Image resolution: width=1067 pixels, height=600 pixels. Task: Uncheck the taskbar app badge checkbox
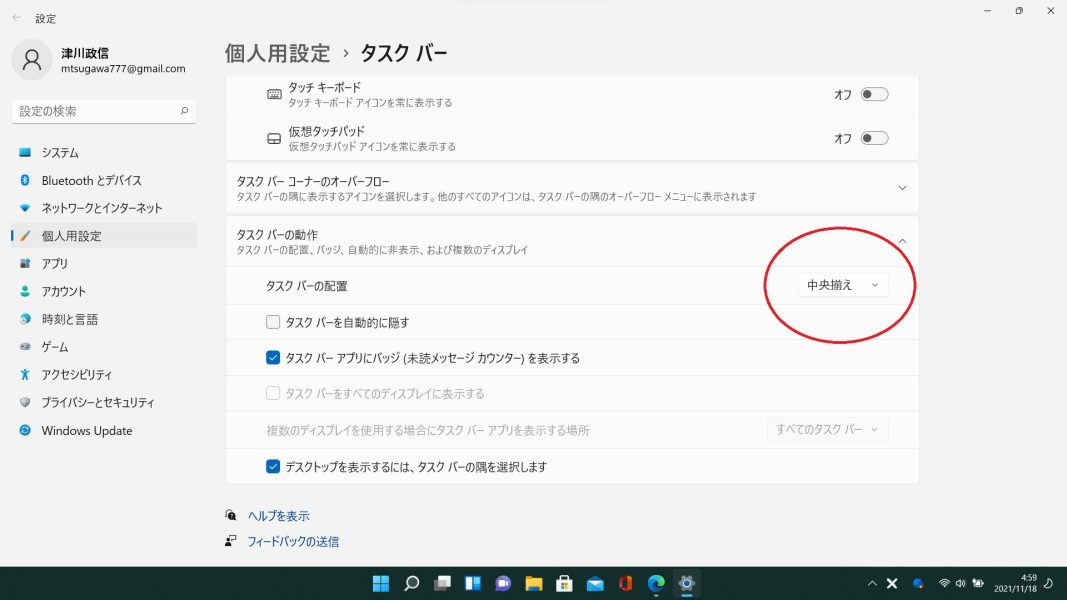pos(273,358)
